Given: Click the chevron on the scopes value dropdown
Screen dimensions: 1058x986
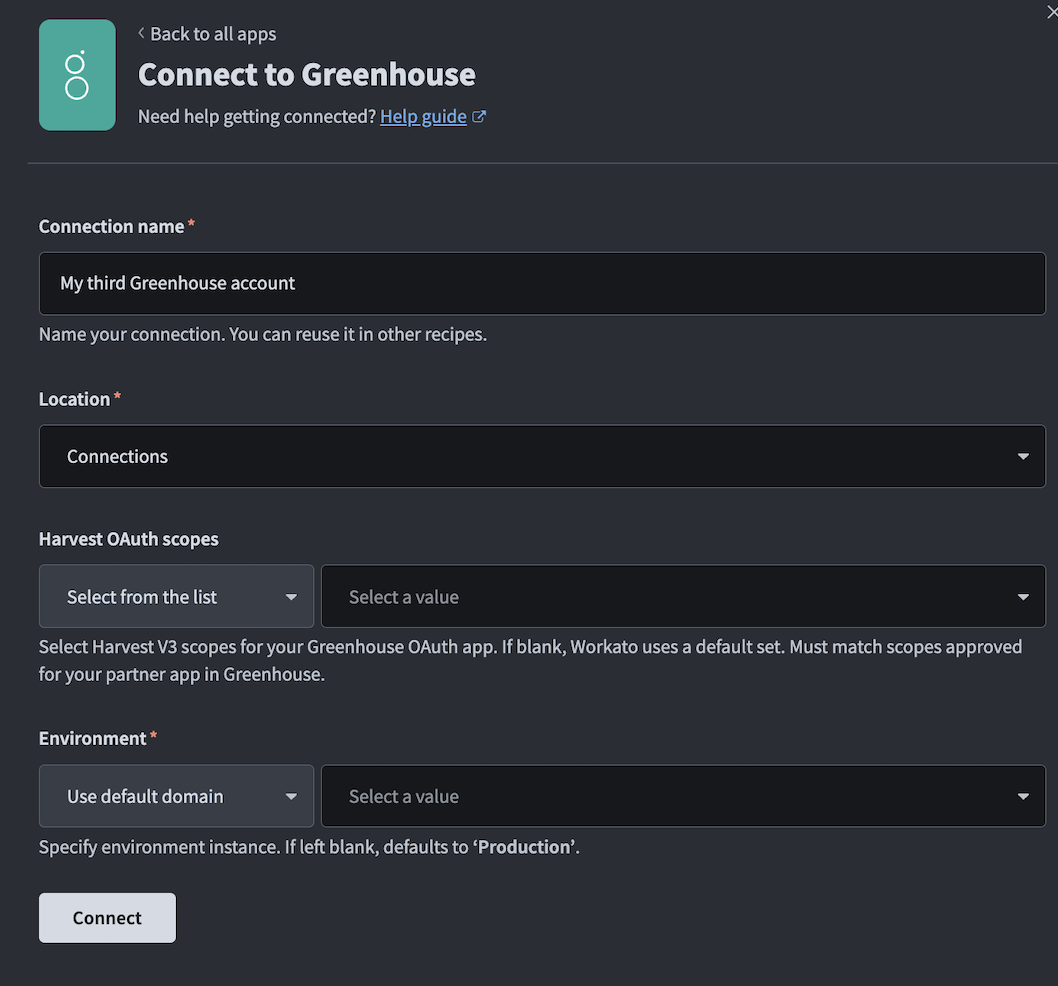Looking at the screenshot, I should click(1022, 596).
